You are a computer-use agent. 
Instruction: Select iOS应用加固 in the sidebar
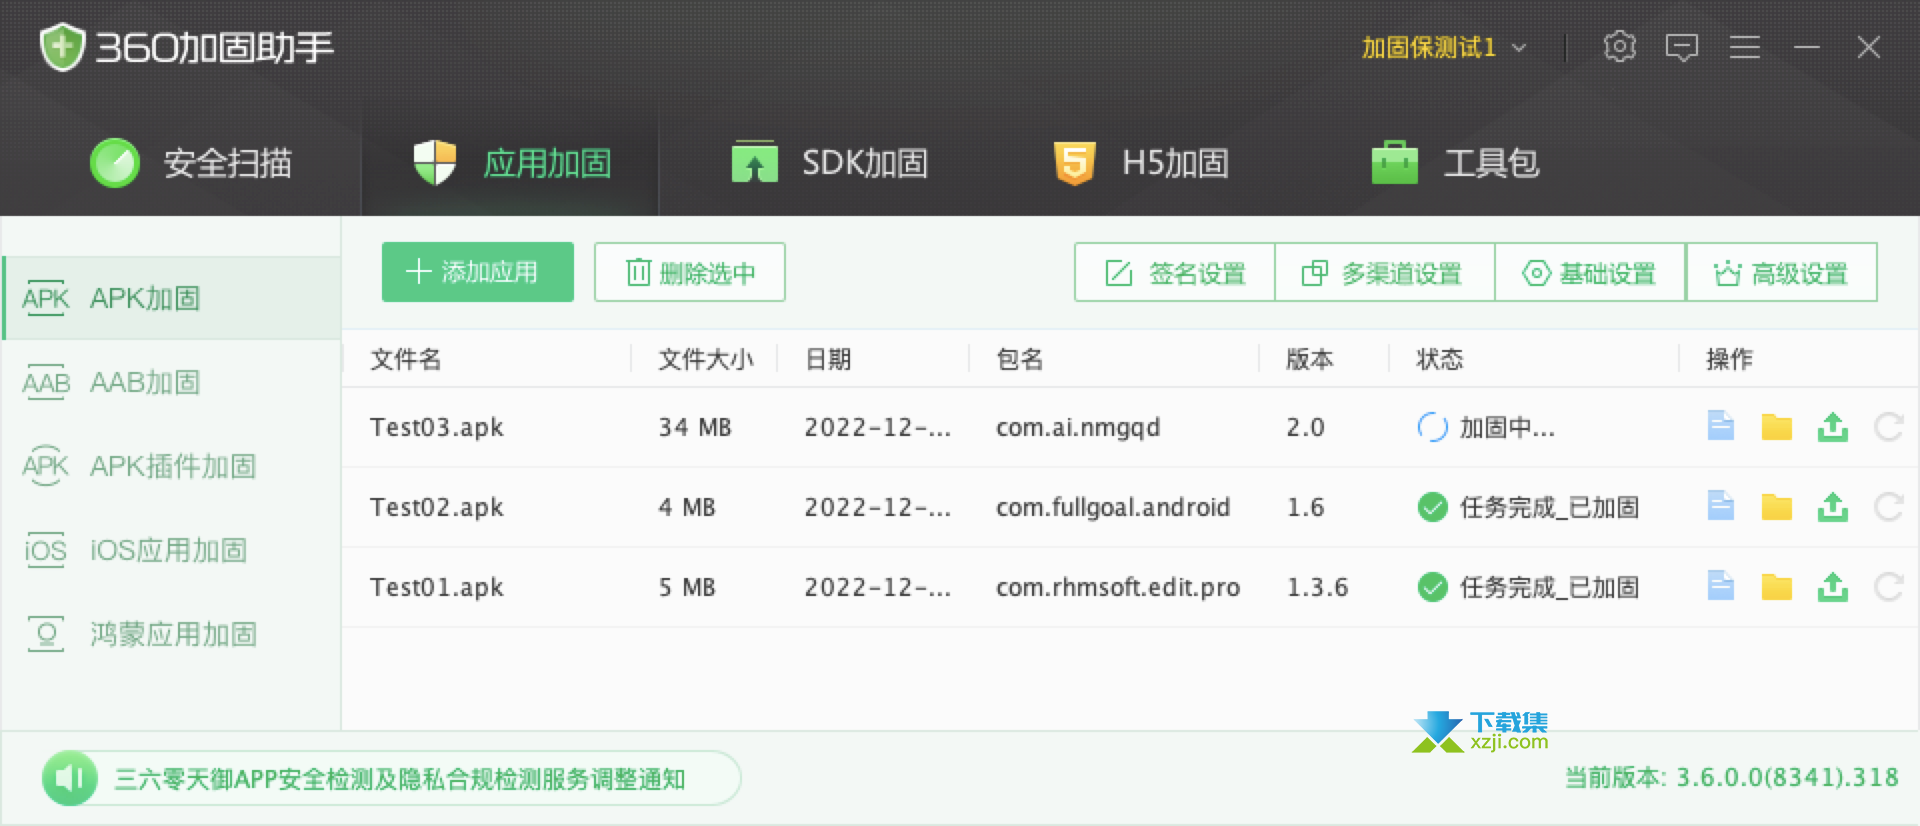coord(171,550)
